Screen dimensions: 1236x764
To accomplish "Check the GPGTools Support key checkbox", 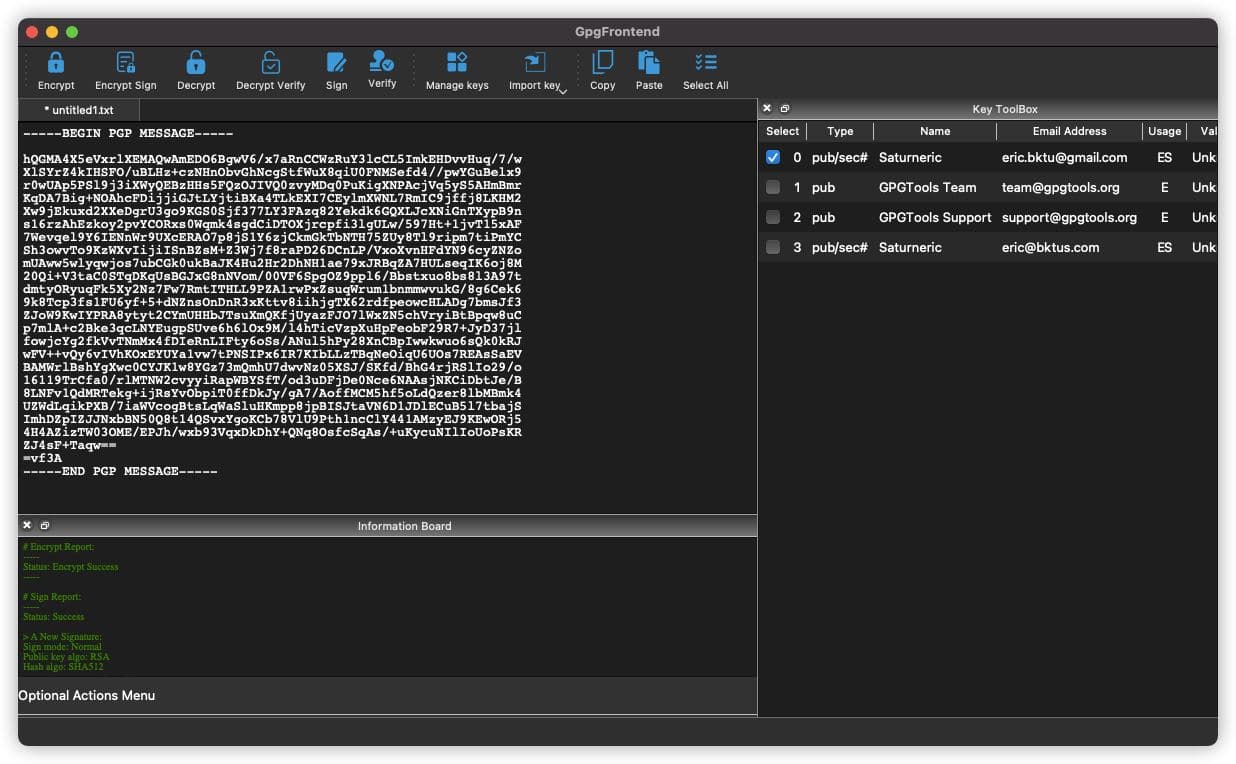I will (x=773, y=217).
